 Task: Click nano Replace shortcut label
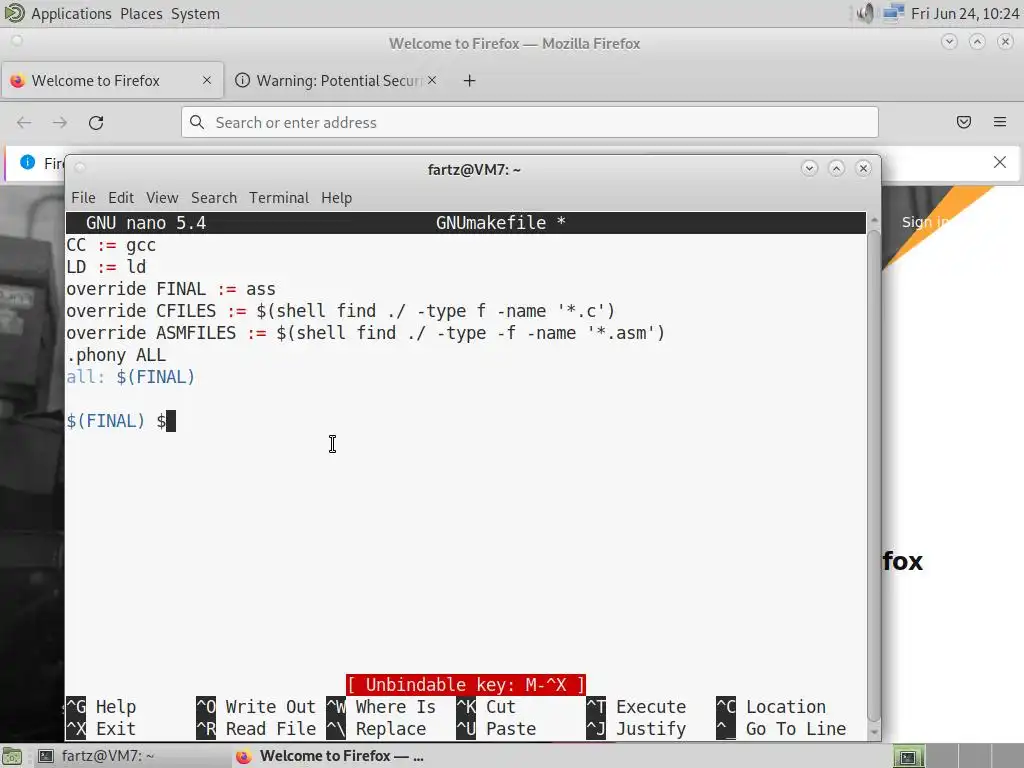coord(391,729)
